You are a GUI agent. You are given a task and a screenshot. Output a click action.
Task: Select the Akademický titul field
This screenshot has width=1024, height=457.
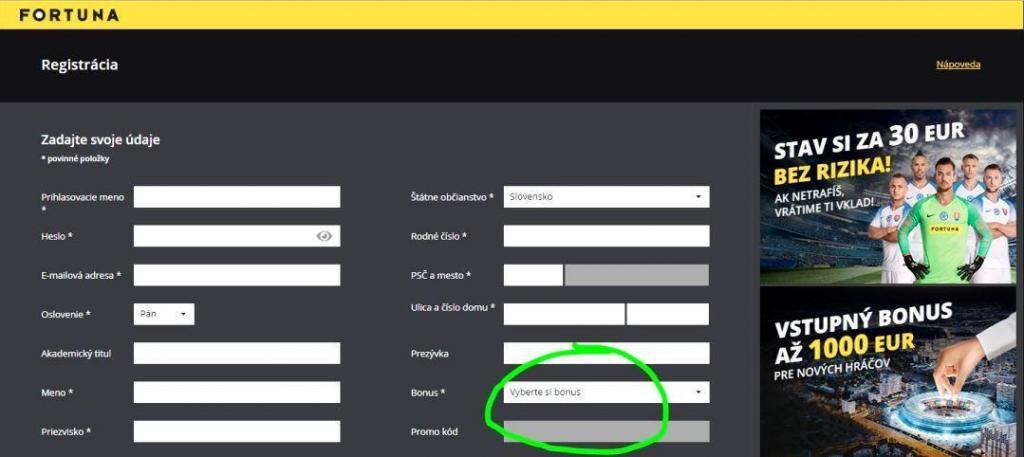[x=237, y=353]
